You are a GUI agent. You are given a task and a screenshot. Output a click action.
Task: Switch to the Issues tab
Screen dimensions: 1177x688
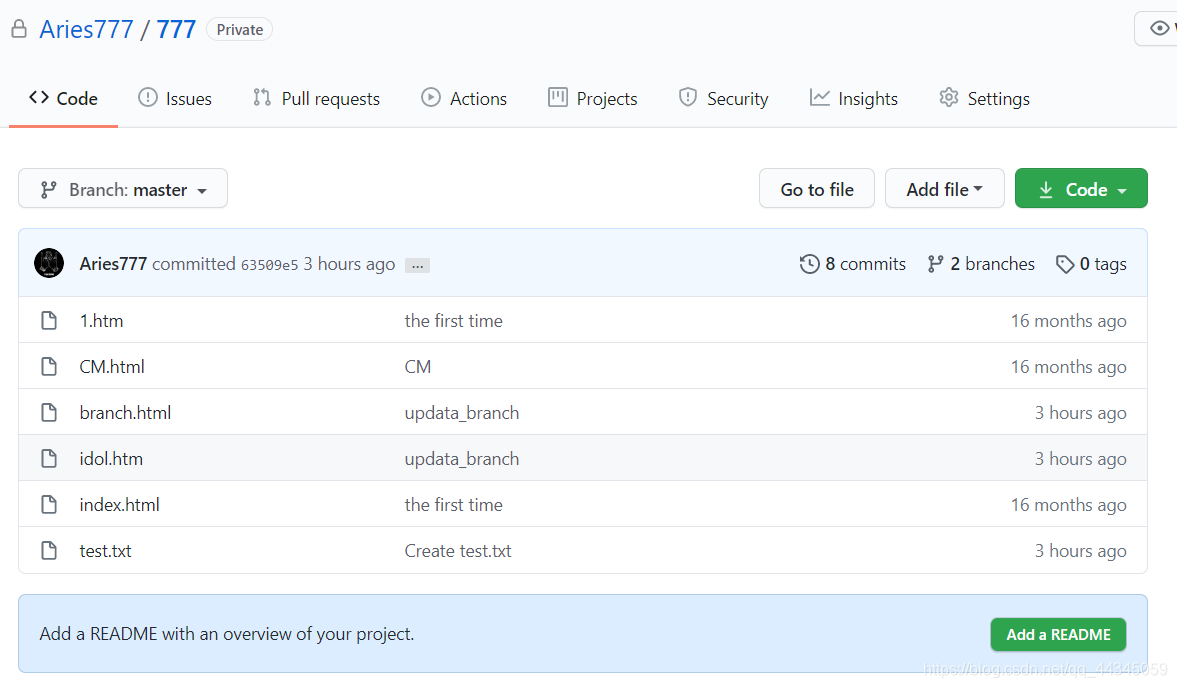[175, 98]
